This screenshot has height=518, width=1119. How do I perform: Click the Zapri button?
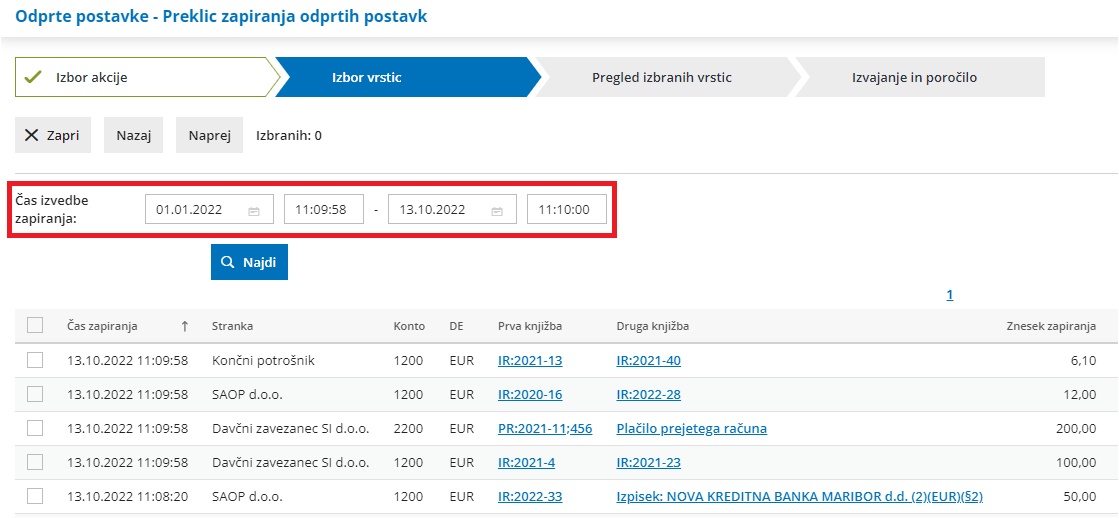tap(53, 136)
